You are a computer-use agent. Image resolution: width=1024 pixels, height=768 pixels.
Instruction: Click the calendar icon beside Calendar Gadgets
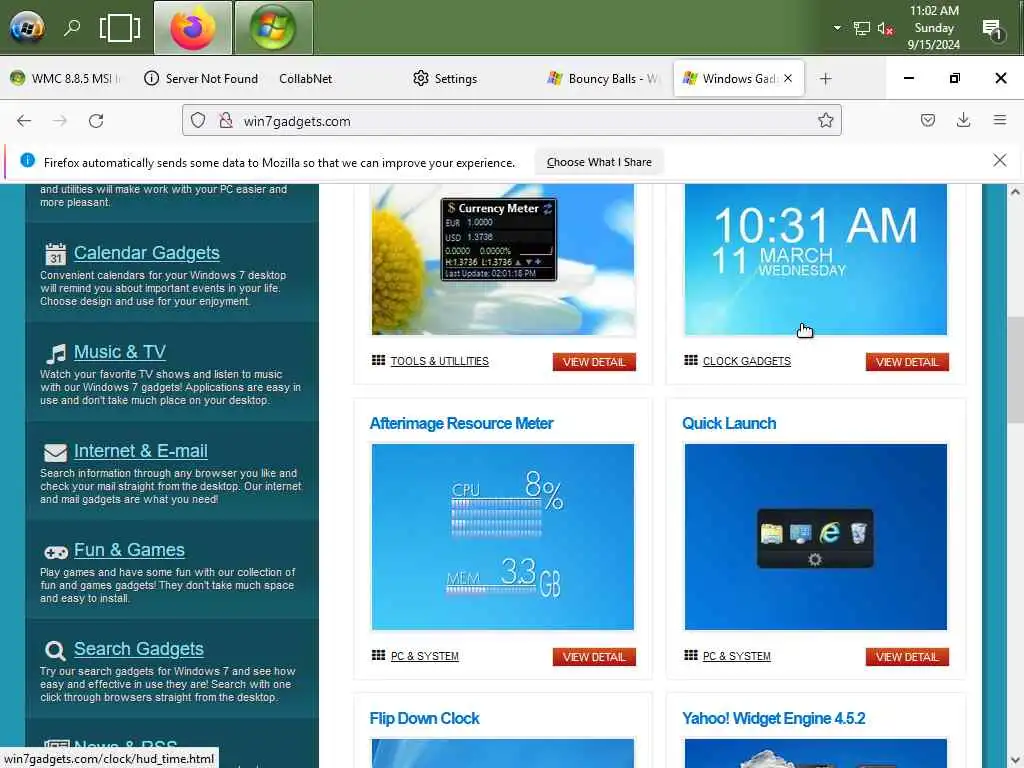[x=56, y=254]
